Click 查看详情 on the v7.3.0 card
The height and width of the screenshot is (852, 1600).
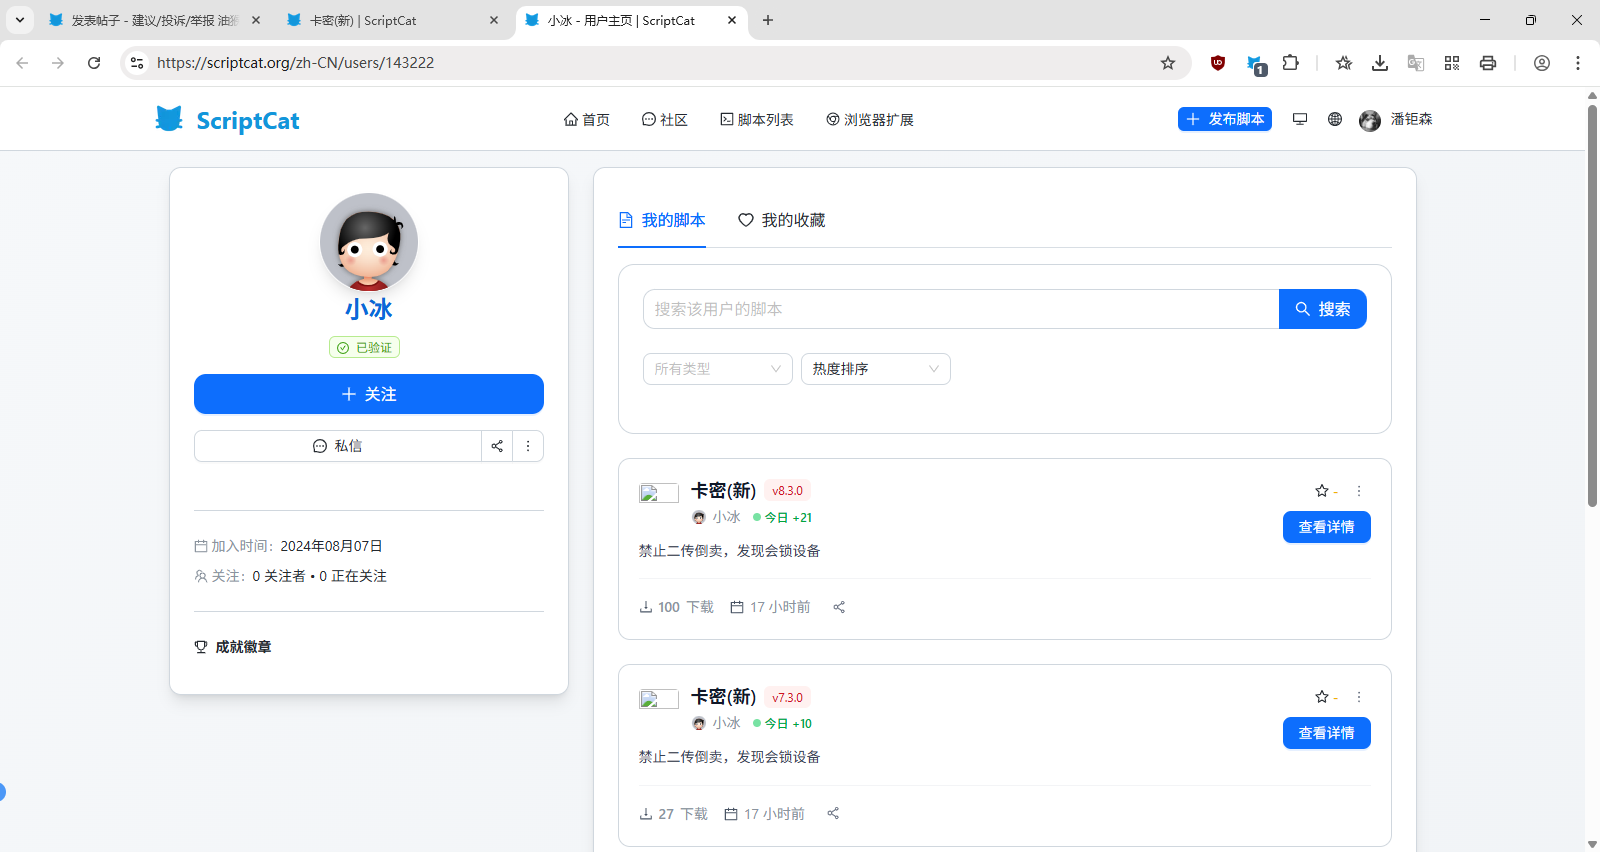point(1327,733)
